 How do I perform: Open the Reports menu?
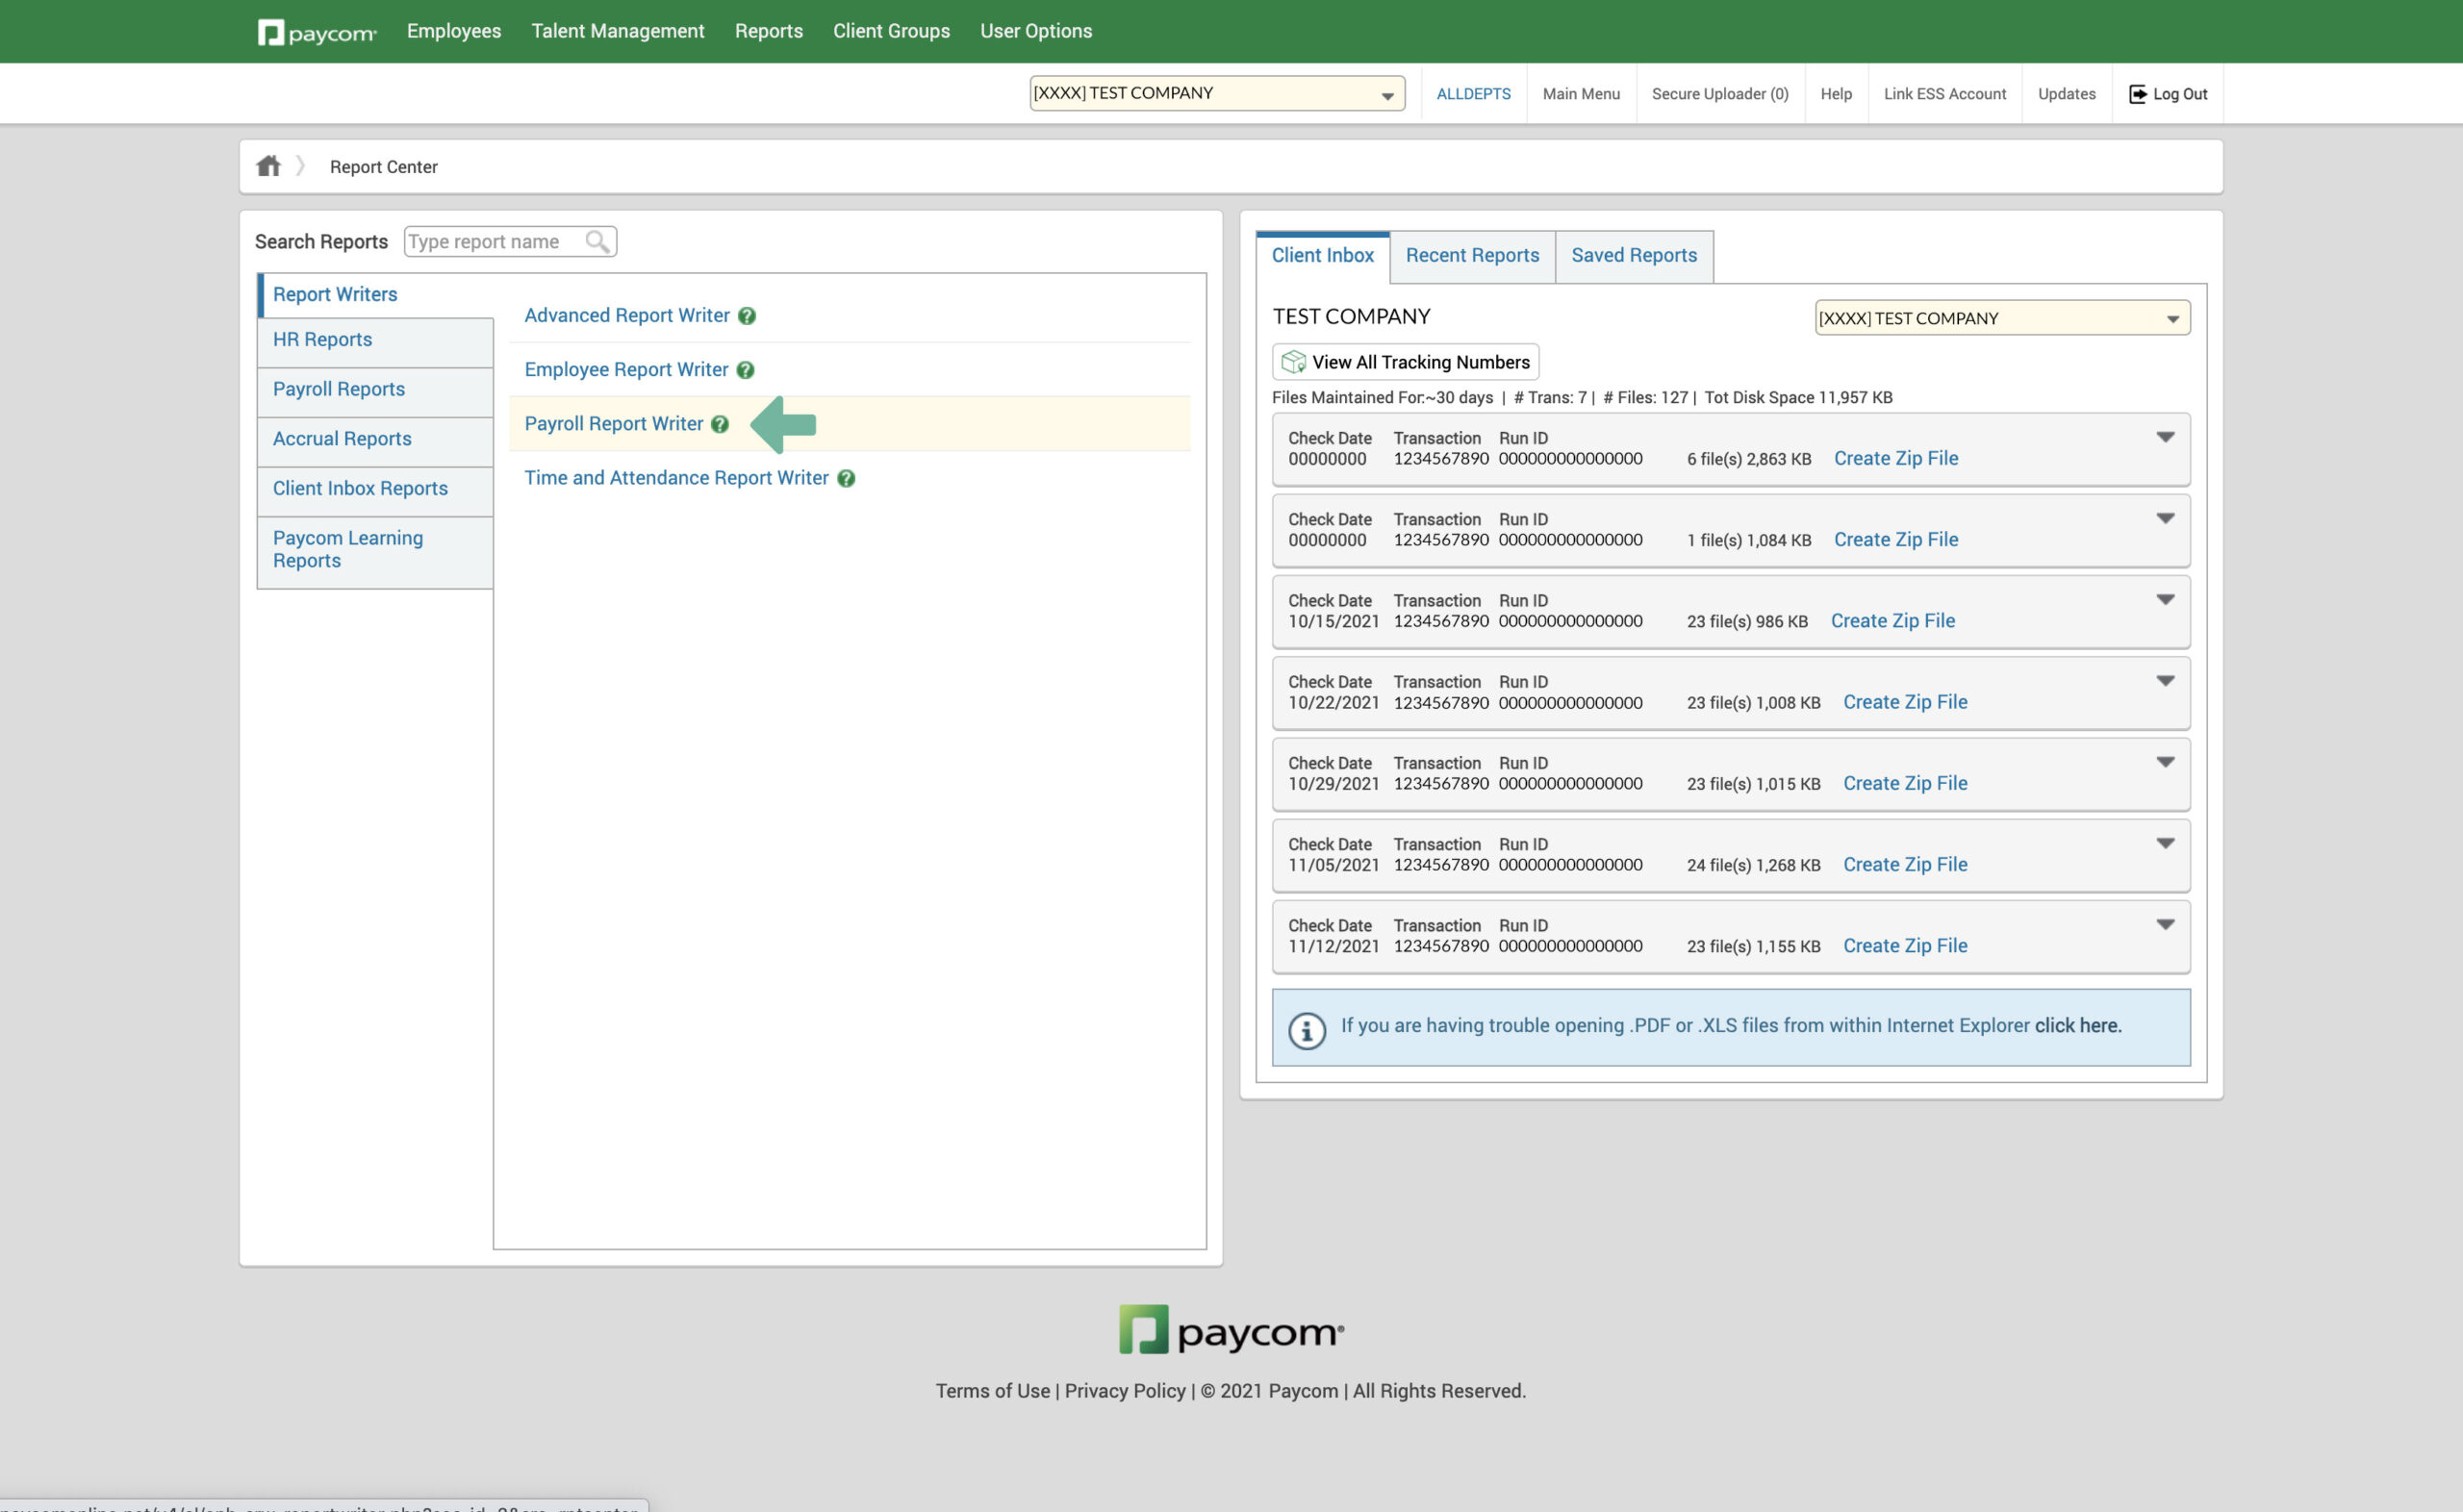click(x=768, y=31)
